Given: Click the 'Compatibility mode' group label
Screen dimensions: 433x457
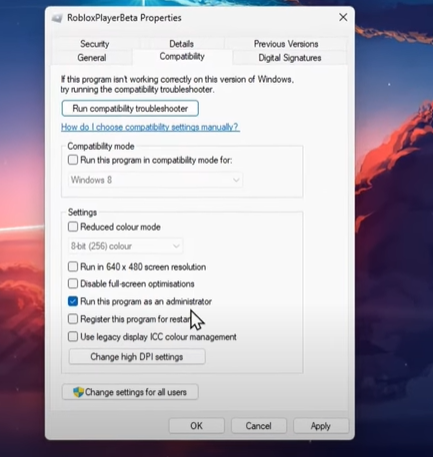Looking at the screenshot, I should (101, 146).
